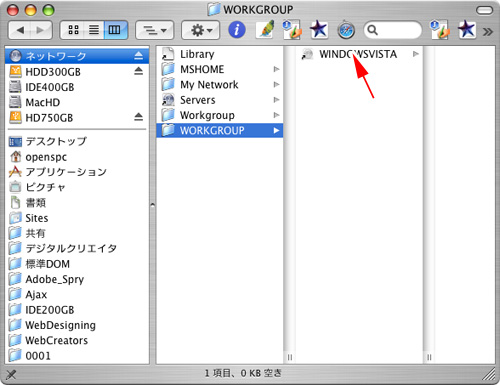This screenshot has height=385, width=500.
Task: Click the blue Get Info icon
Action: 237,30
